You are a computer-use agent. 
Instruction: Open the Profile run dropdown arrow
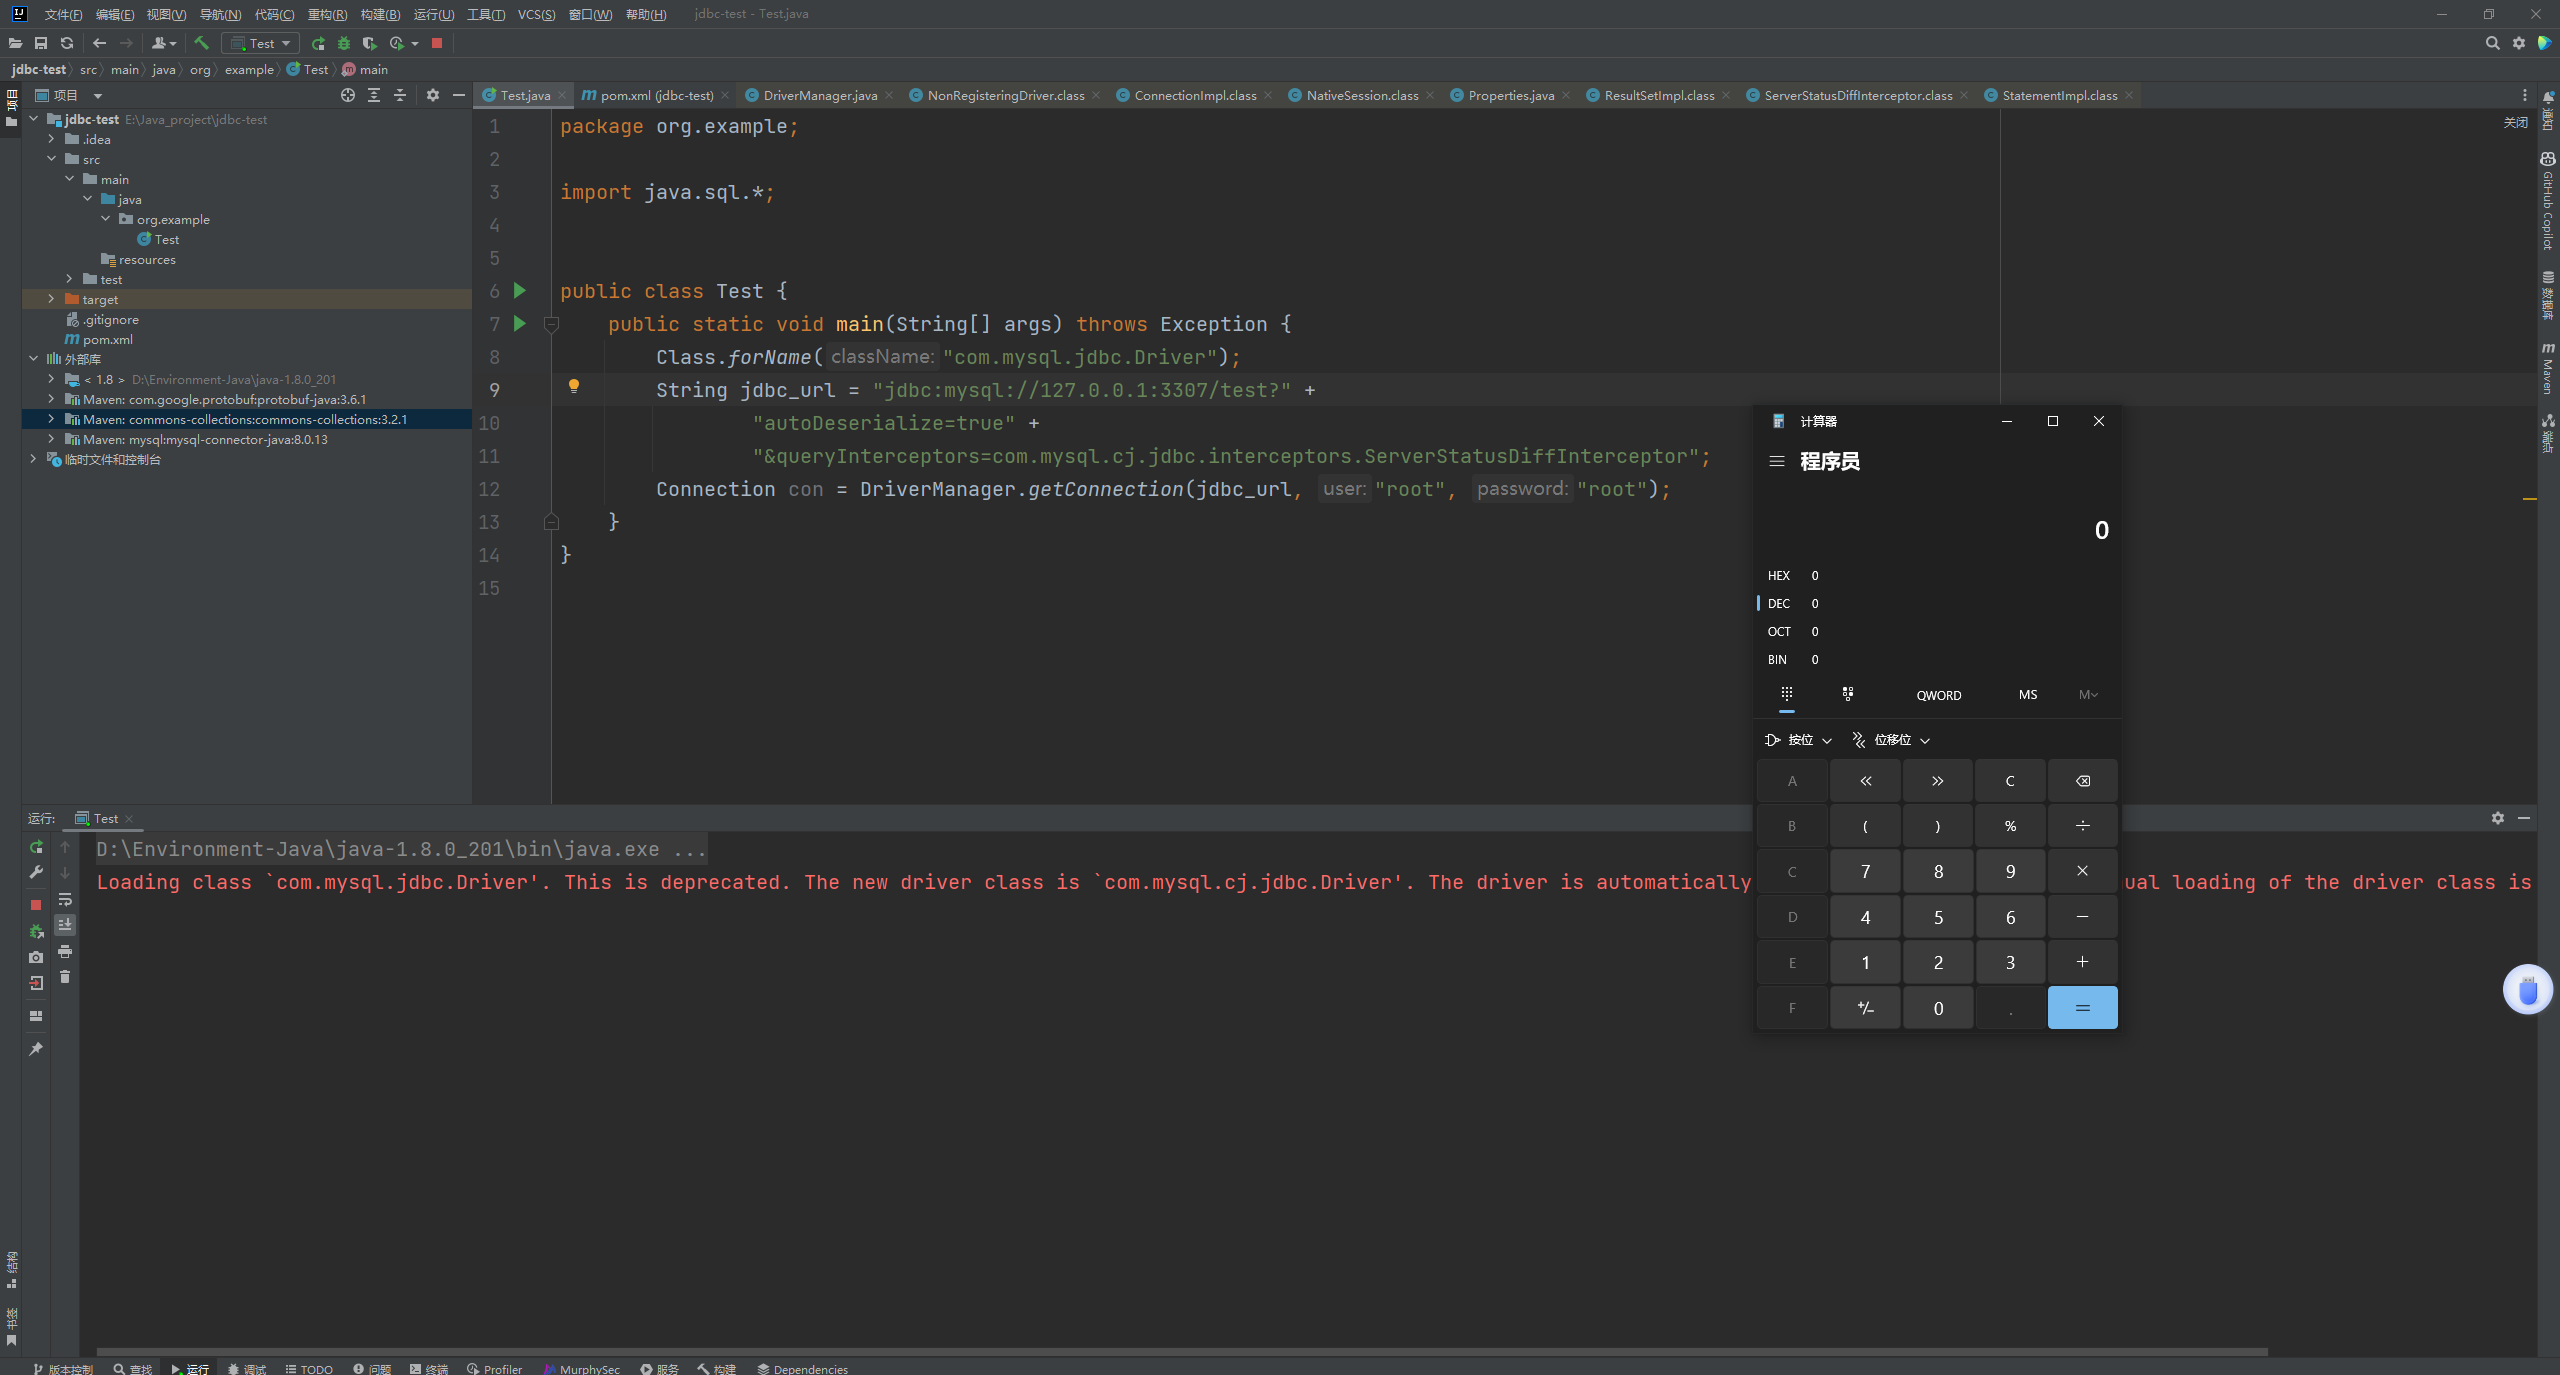click(415, 44)
